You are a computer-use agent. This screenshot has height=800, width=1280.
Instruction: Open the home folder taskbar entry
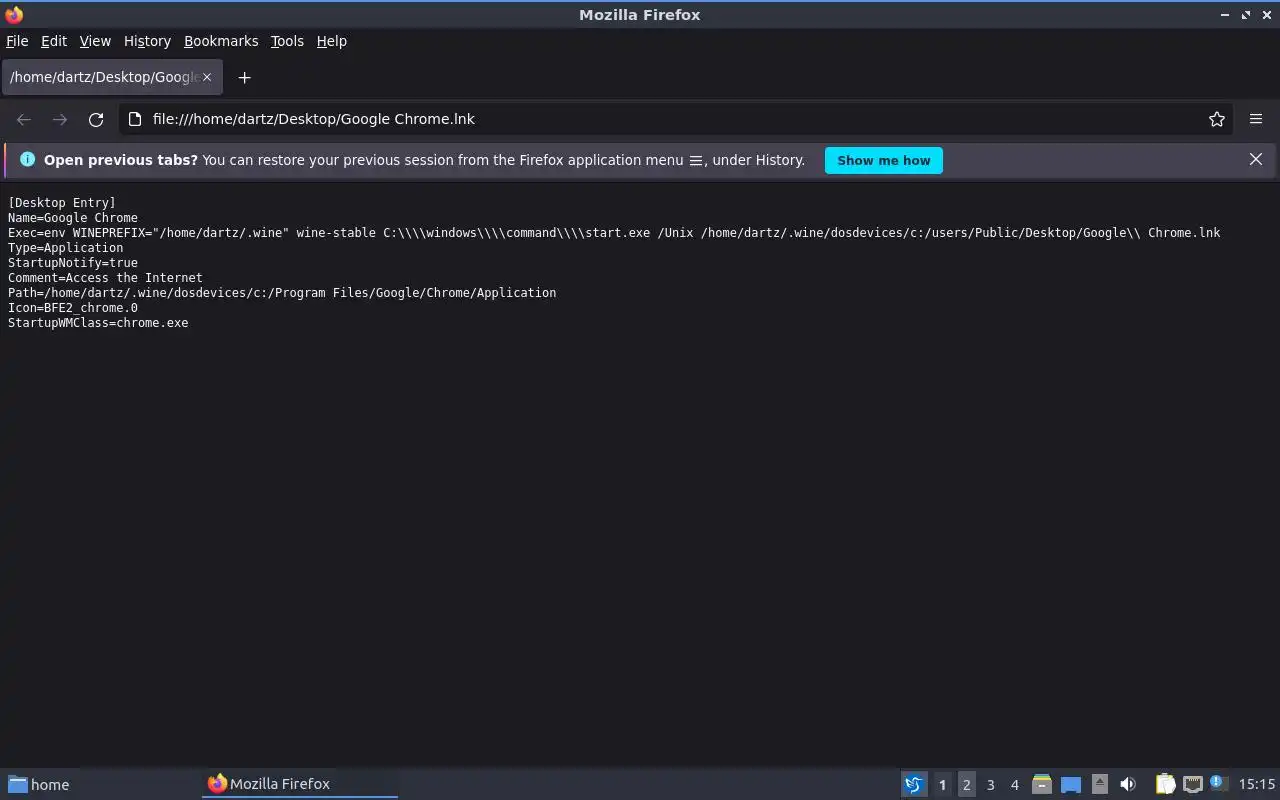tap(40, 784)
